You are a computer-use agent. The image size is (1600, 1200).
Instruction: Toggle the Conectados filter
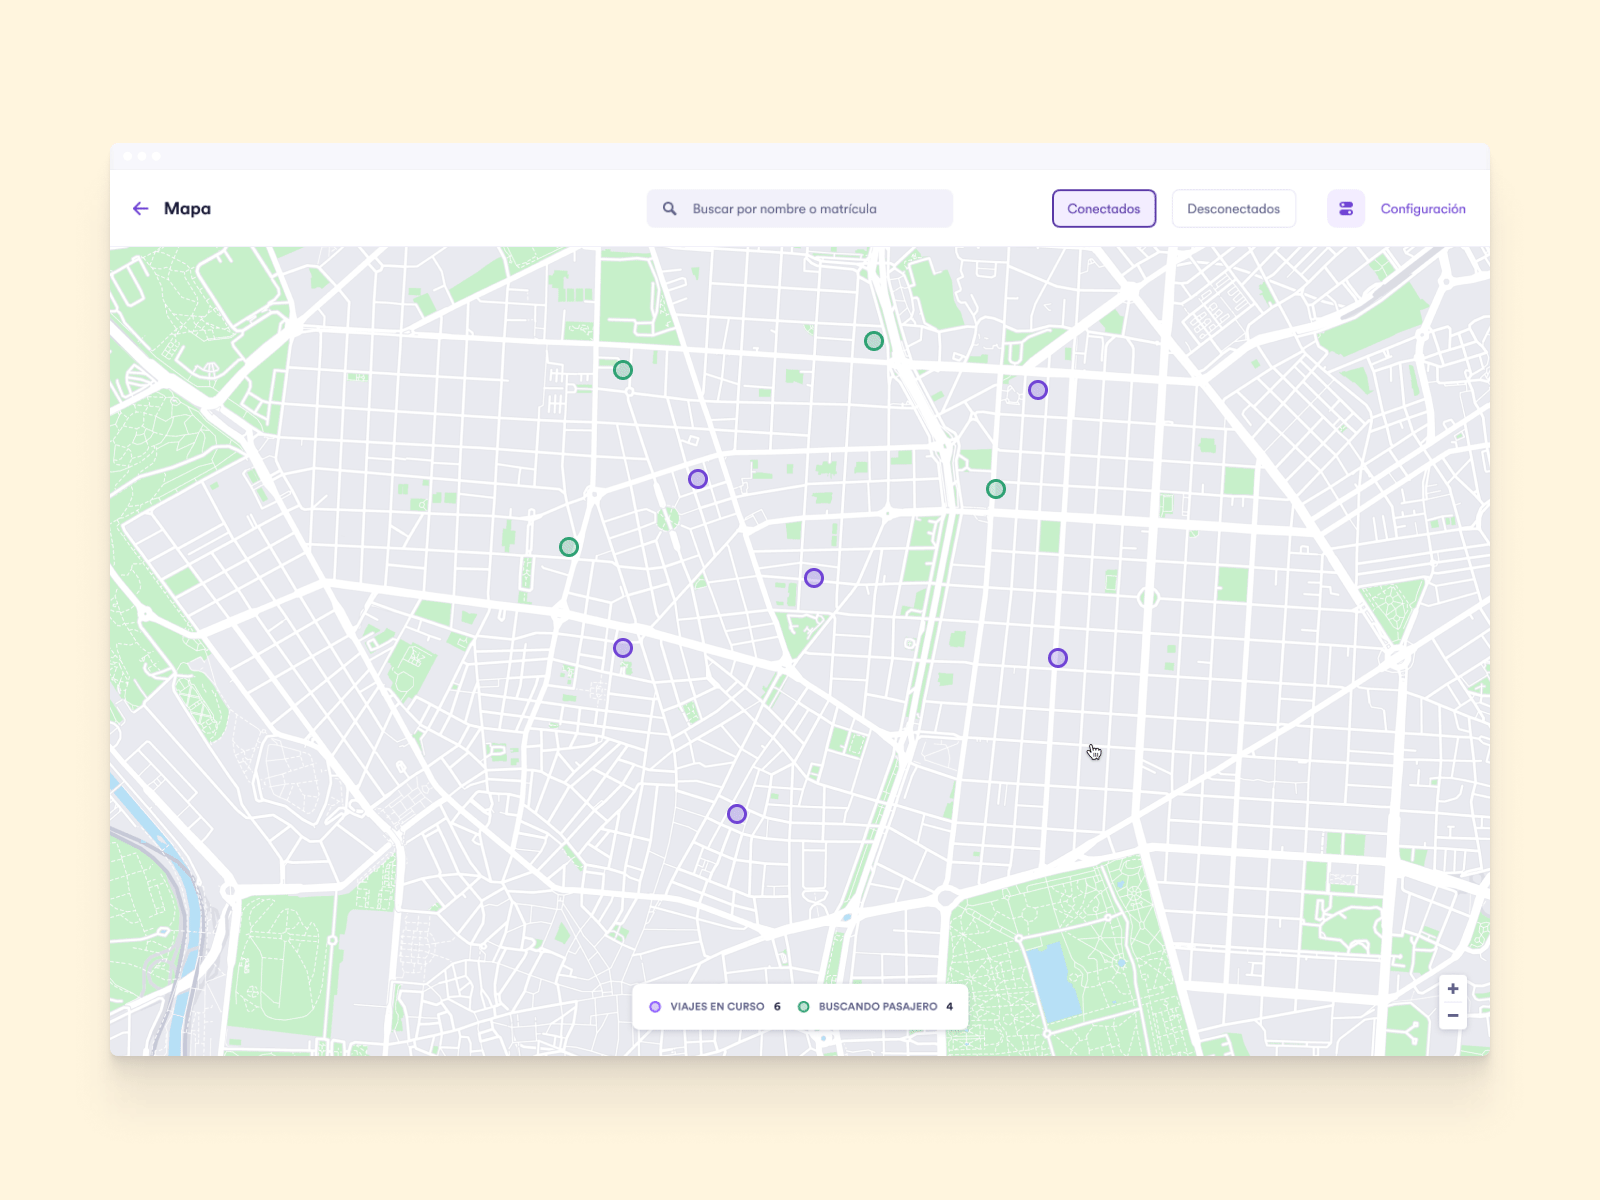click(x=1104, y=208)
